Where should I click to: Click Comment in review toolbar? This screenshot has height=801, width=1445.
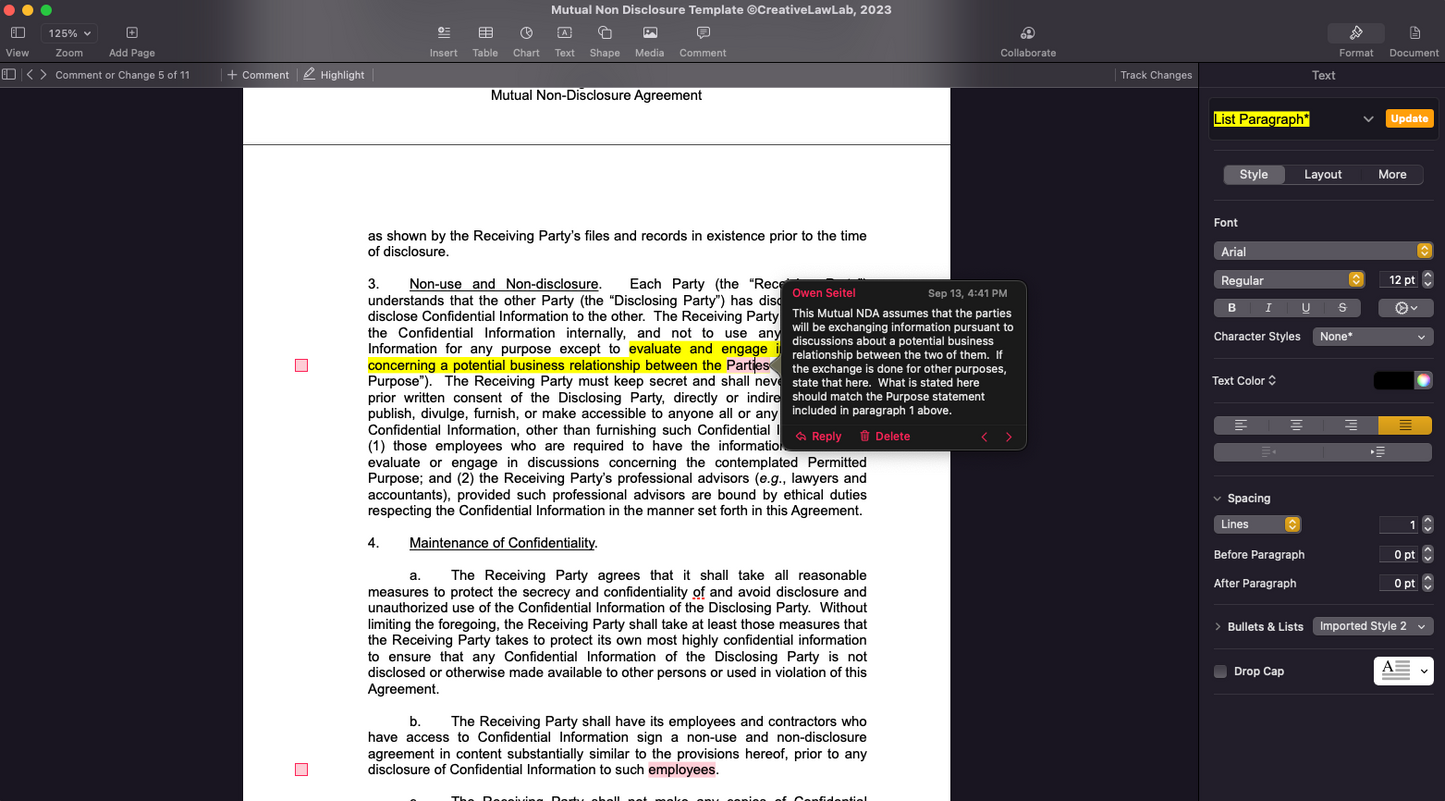click(258, 75)
